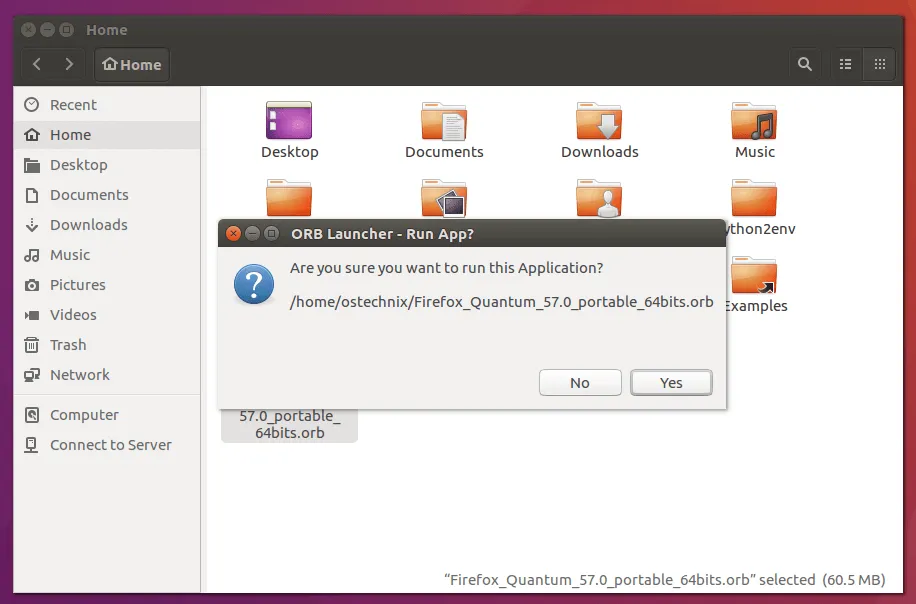Select the Downloads folder icon
Screen dimensions: 916x604
599,121
